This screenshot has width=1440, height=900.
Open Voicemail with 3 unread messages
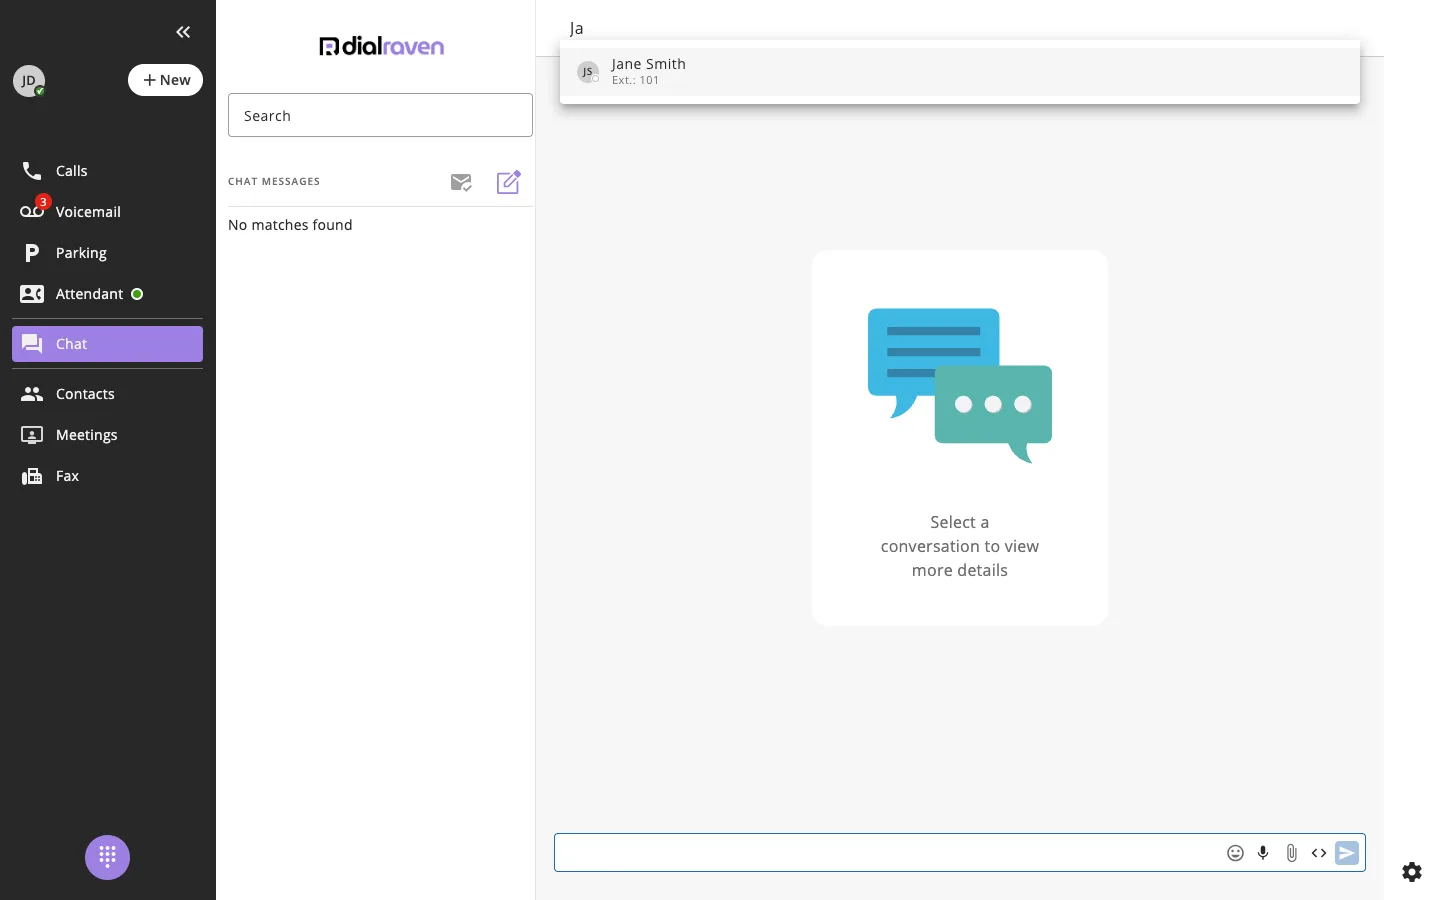[x=107, y=212]
